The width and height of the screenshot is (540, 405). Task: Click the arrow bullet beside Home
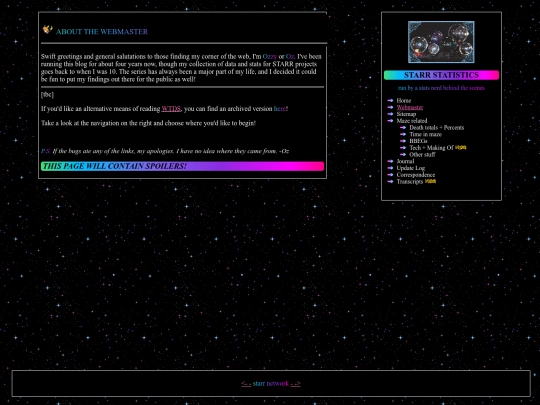point(390,101)
